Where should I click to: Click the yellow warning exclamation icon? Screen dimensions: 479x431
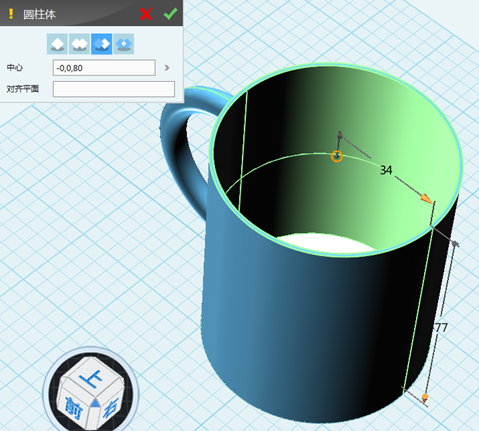tap(11, 14)
